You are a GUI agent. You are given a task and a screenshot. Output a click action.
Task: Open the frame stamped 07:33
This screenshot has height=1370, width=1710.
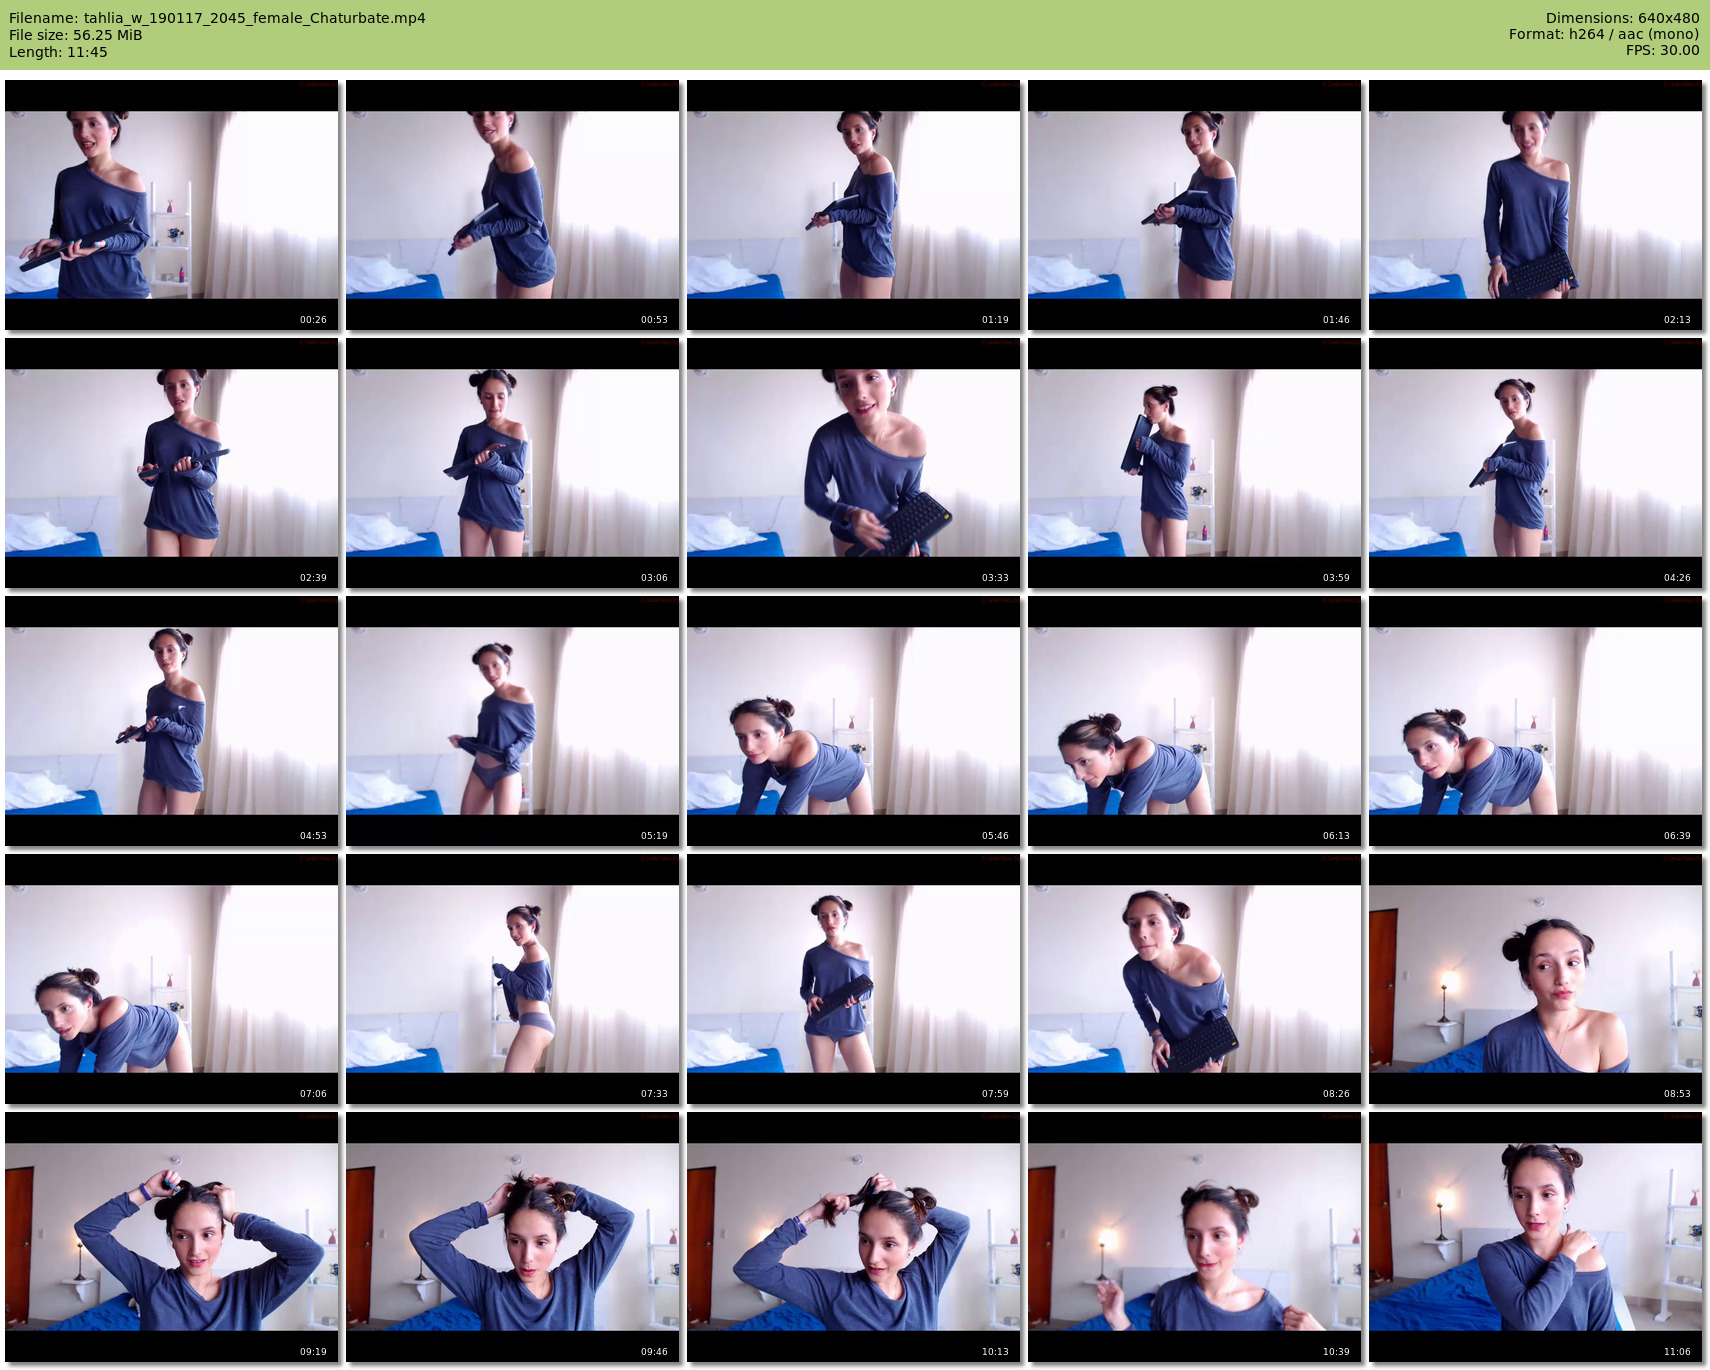click(x=513, y=979)
